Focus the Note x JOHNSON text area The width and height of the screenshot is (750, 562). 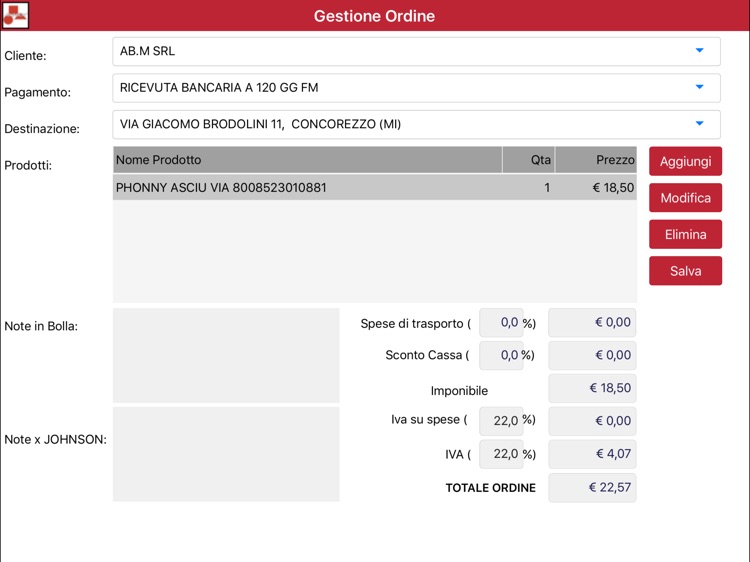pos(226,454)
